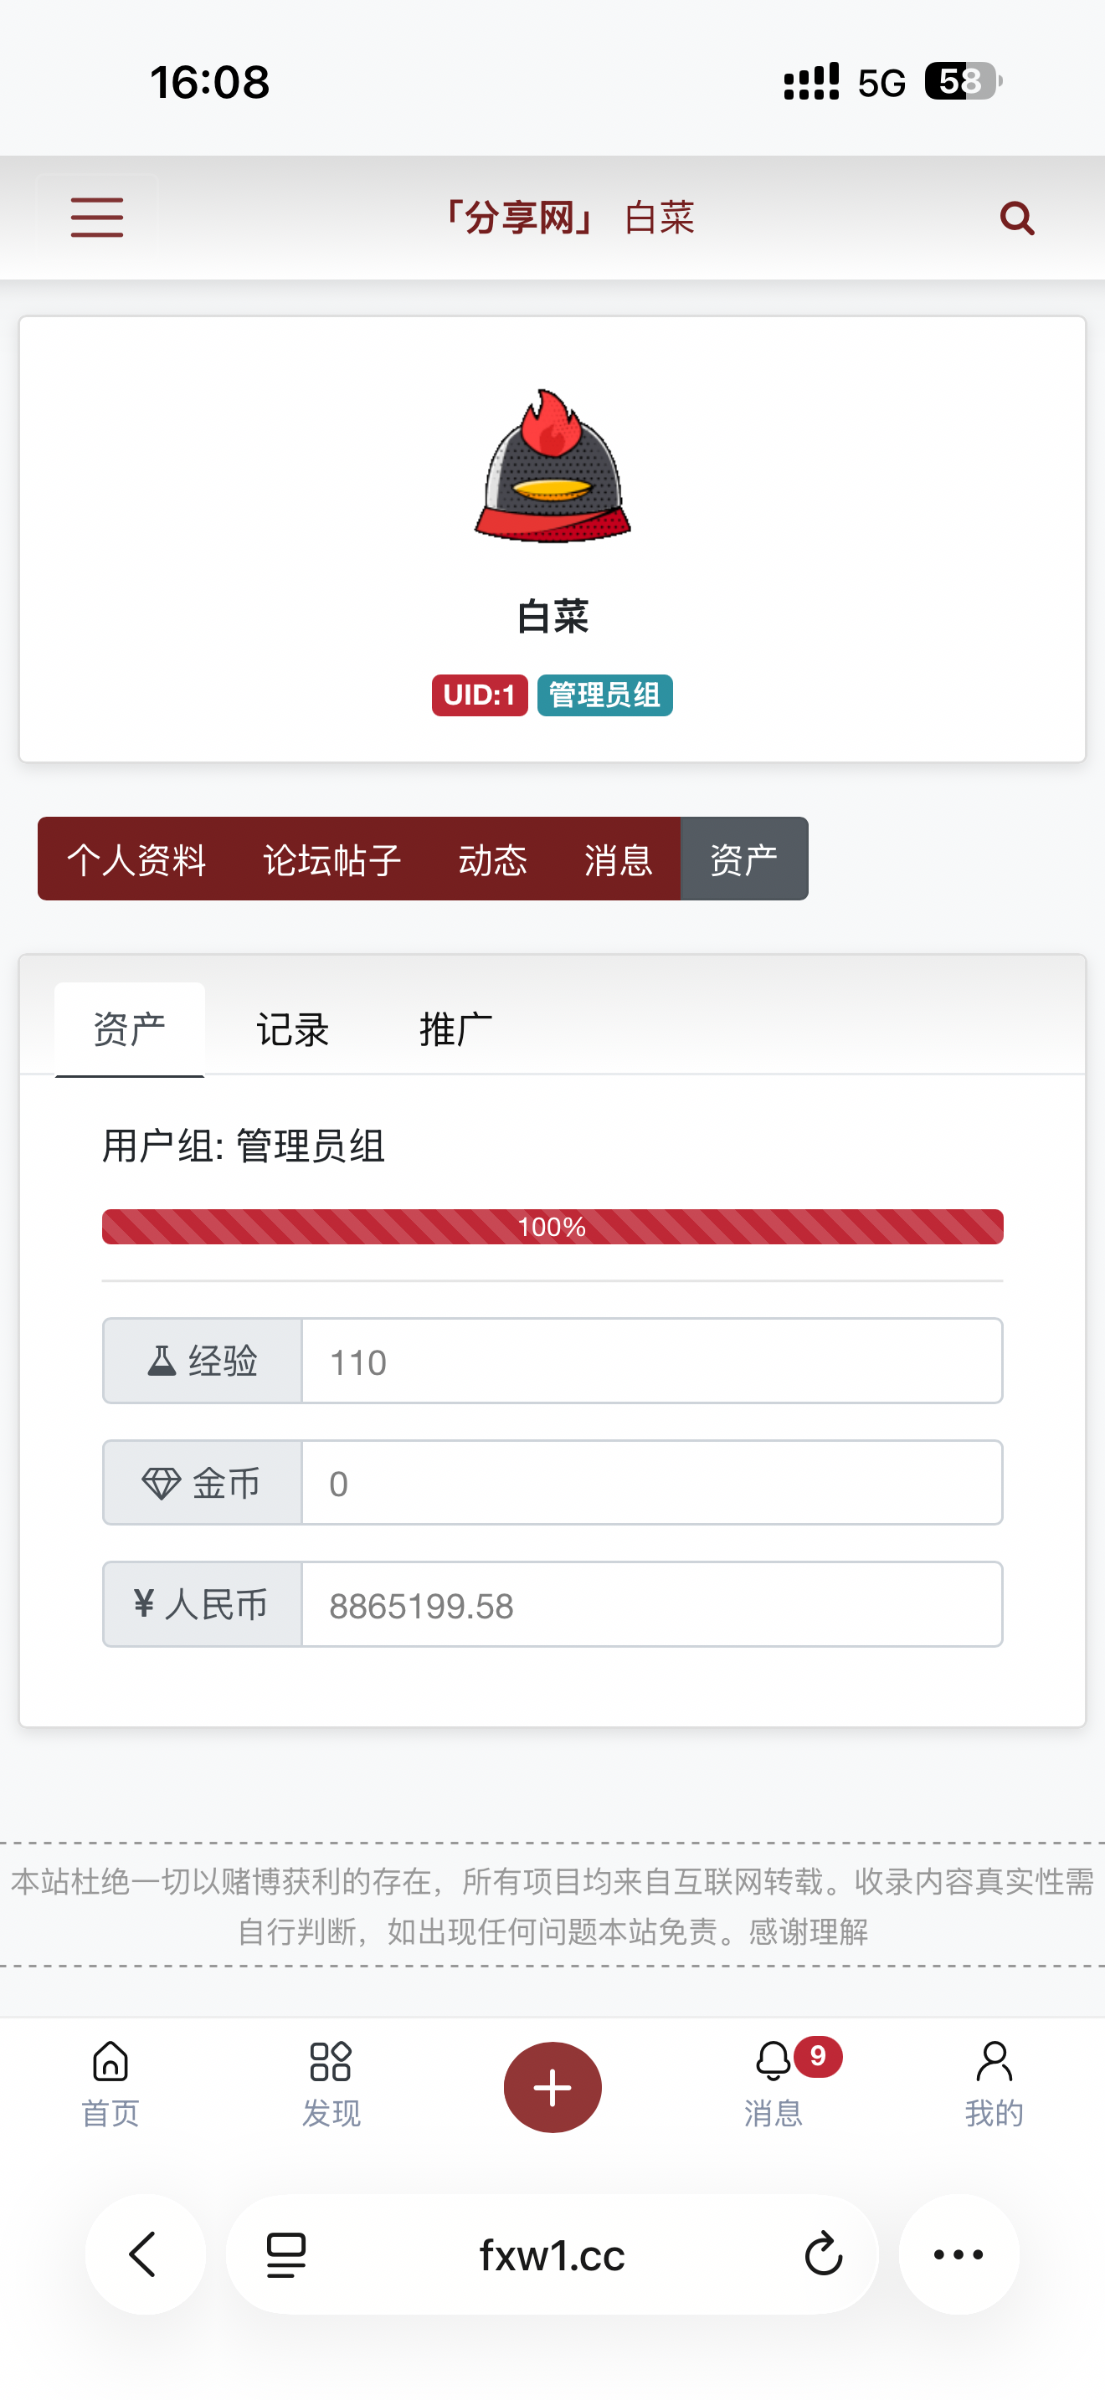
Task: Click the 100% progress bar
Action: [552, 1227]
